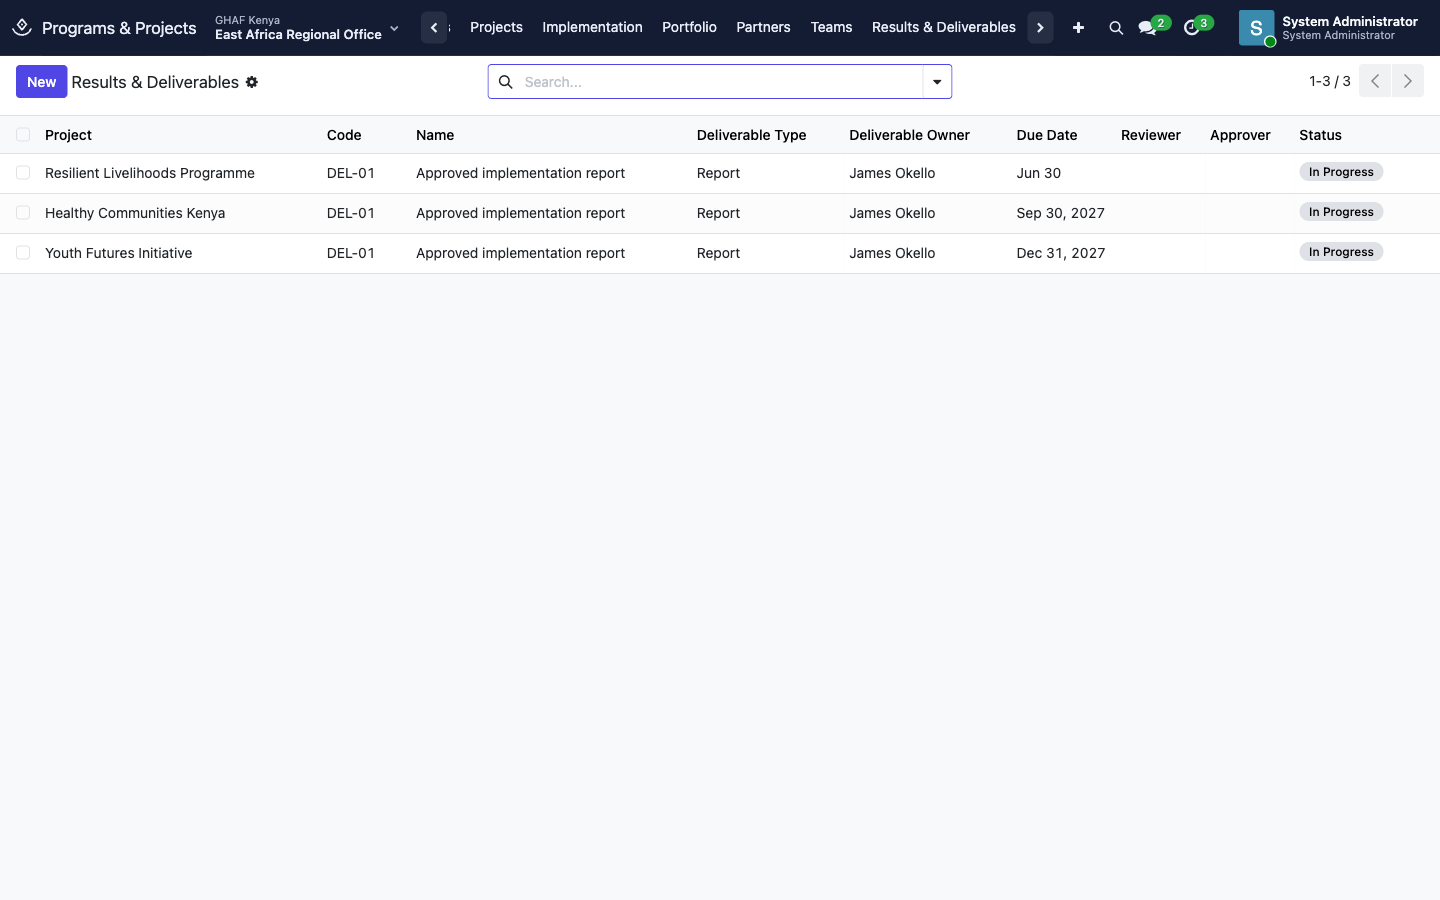Screen dimensions: 1440x900
Task: Open the Teams menu
Action: [831, 28]
